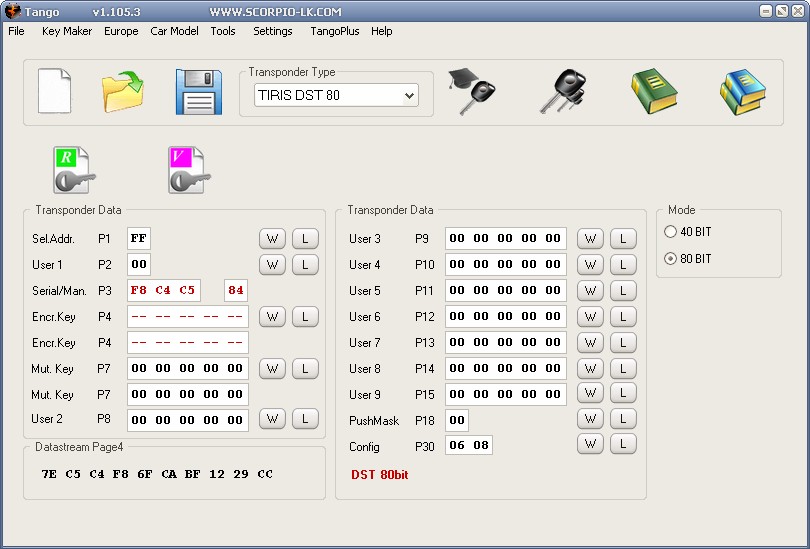This screenshot has width=810, height=549.
Task: Click the black bunch of keys icon
Action: (564, 91)
